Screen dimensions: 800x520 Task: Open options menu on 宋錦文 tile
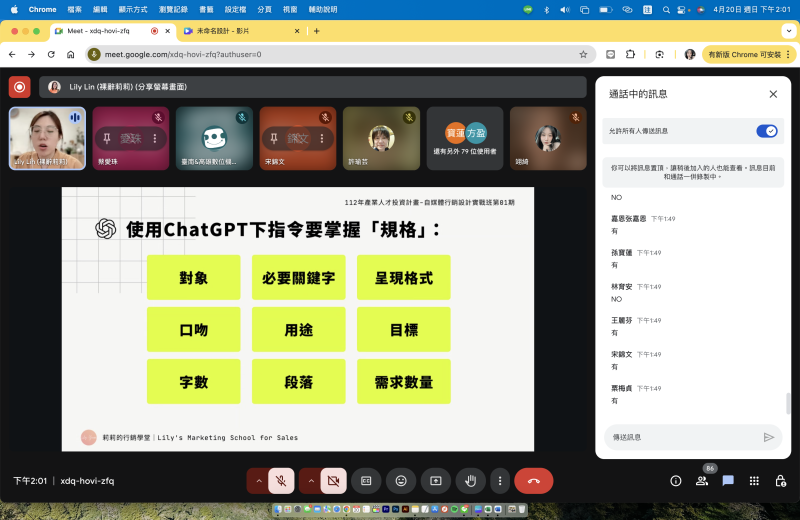coord(322,138)
